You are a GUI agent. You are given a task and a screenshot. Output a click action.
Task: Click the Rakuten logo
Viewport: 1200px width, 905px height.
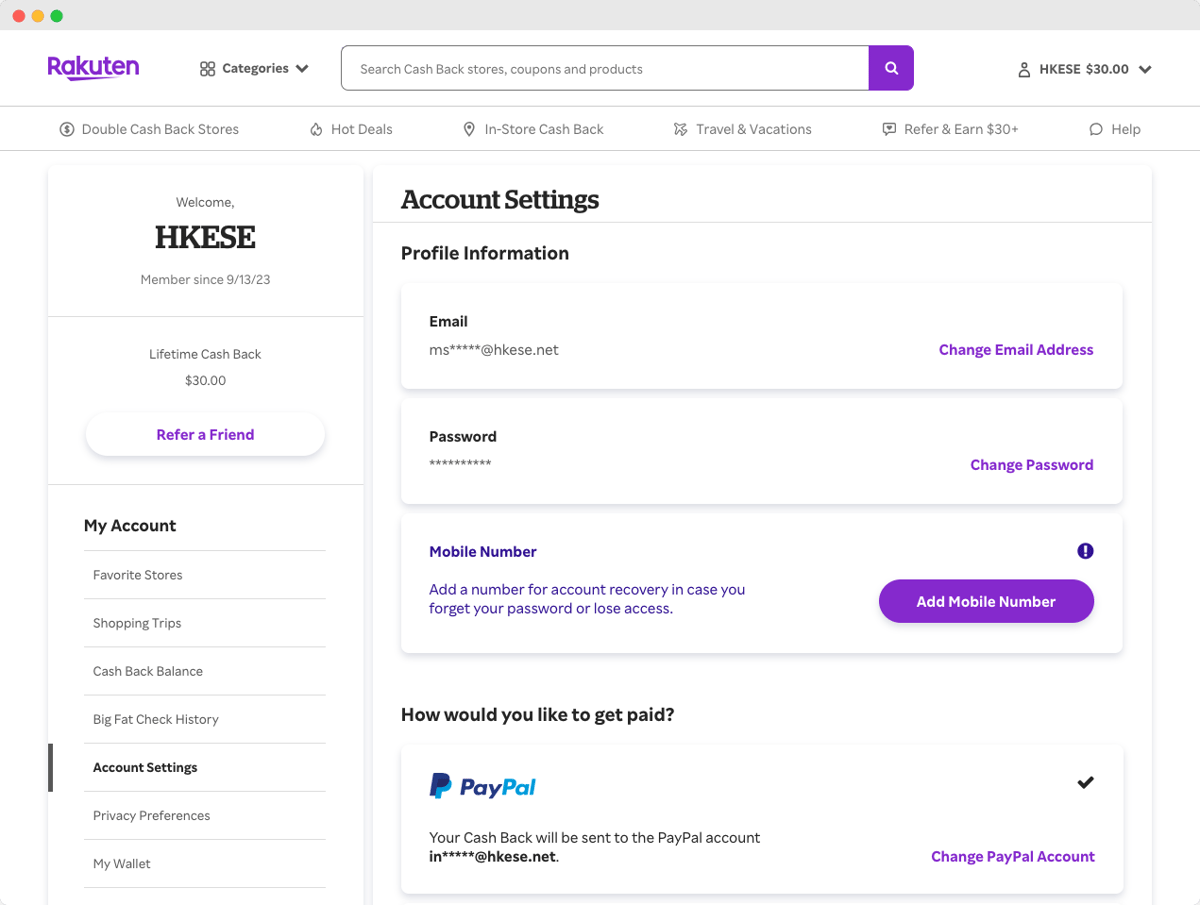tap(93, 68)
